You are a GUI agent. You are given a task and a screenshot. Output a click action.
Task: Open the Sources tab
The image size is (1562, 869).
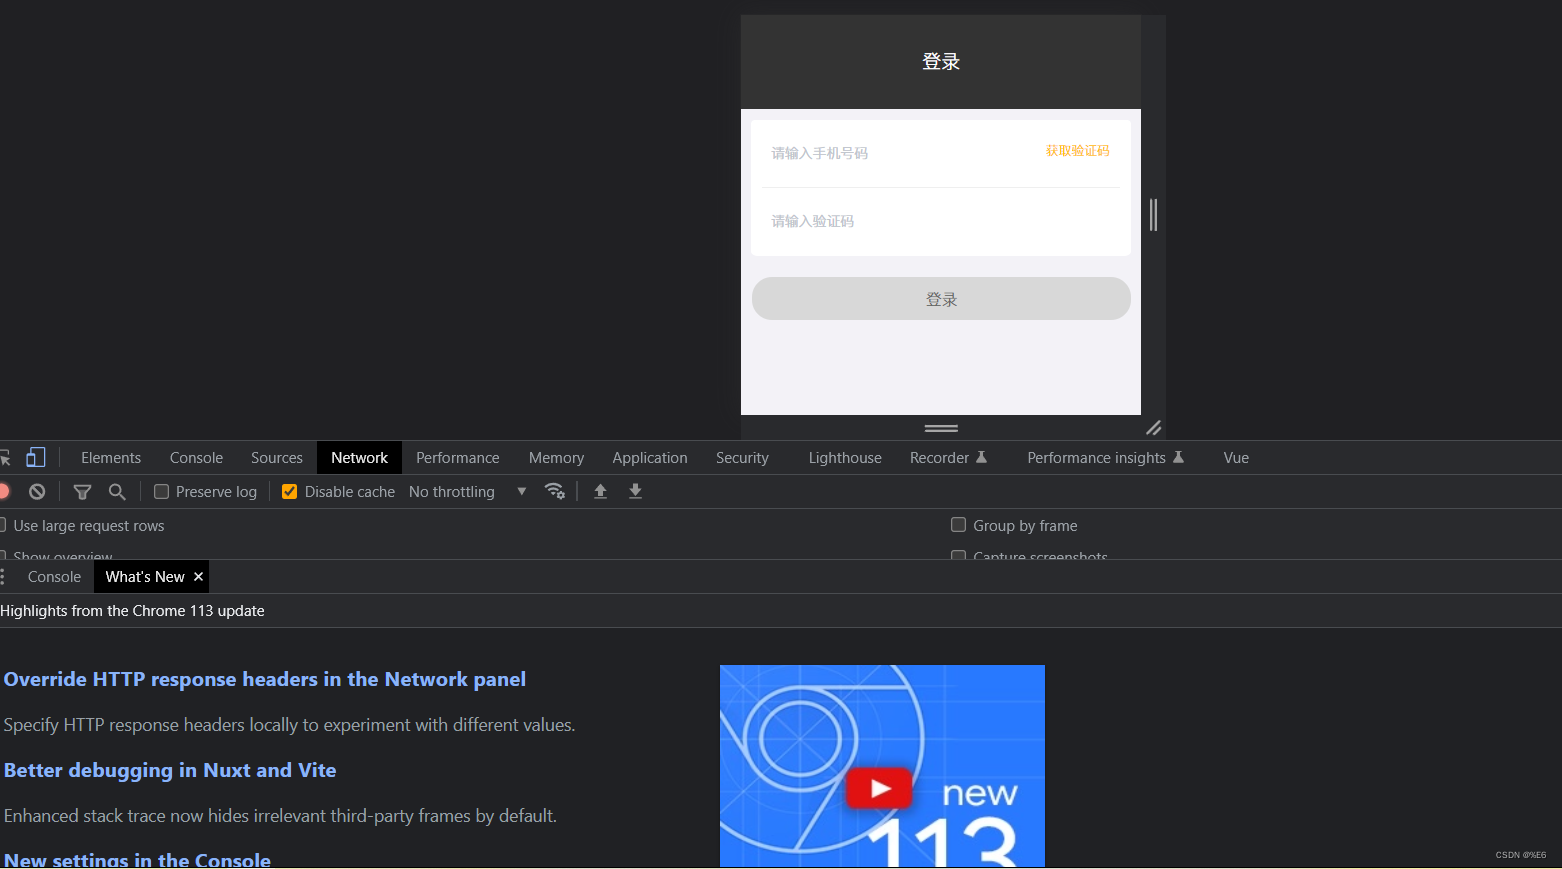click(x=277, y=457)
